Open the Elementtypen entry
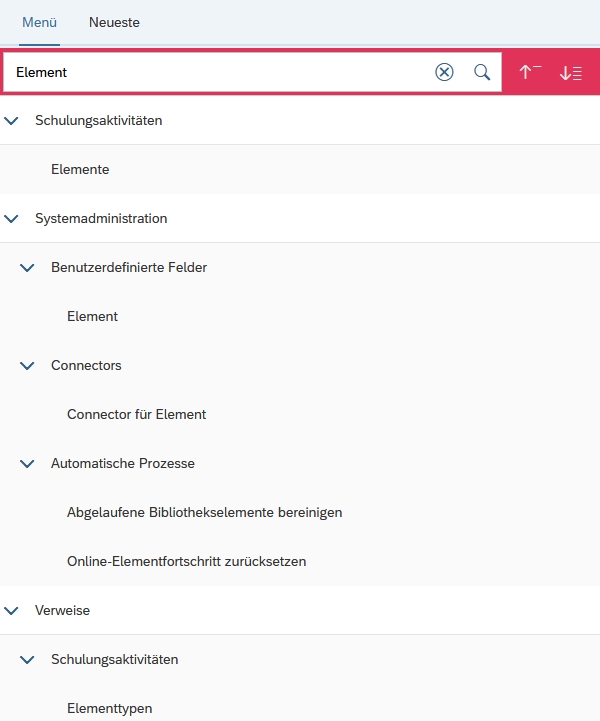The width and height of the screenshot is (600, 721). (109, 708)
